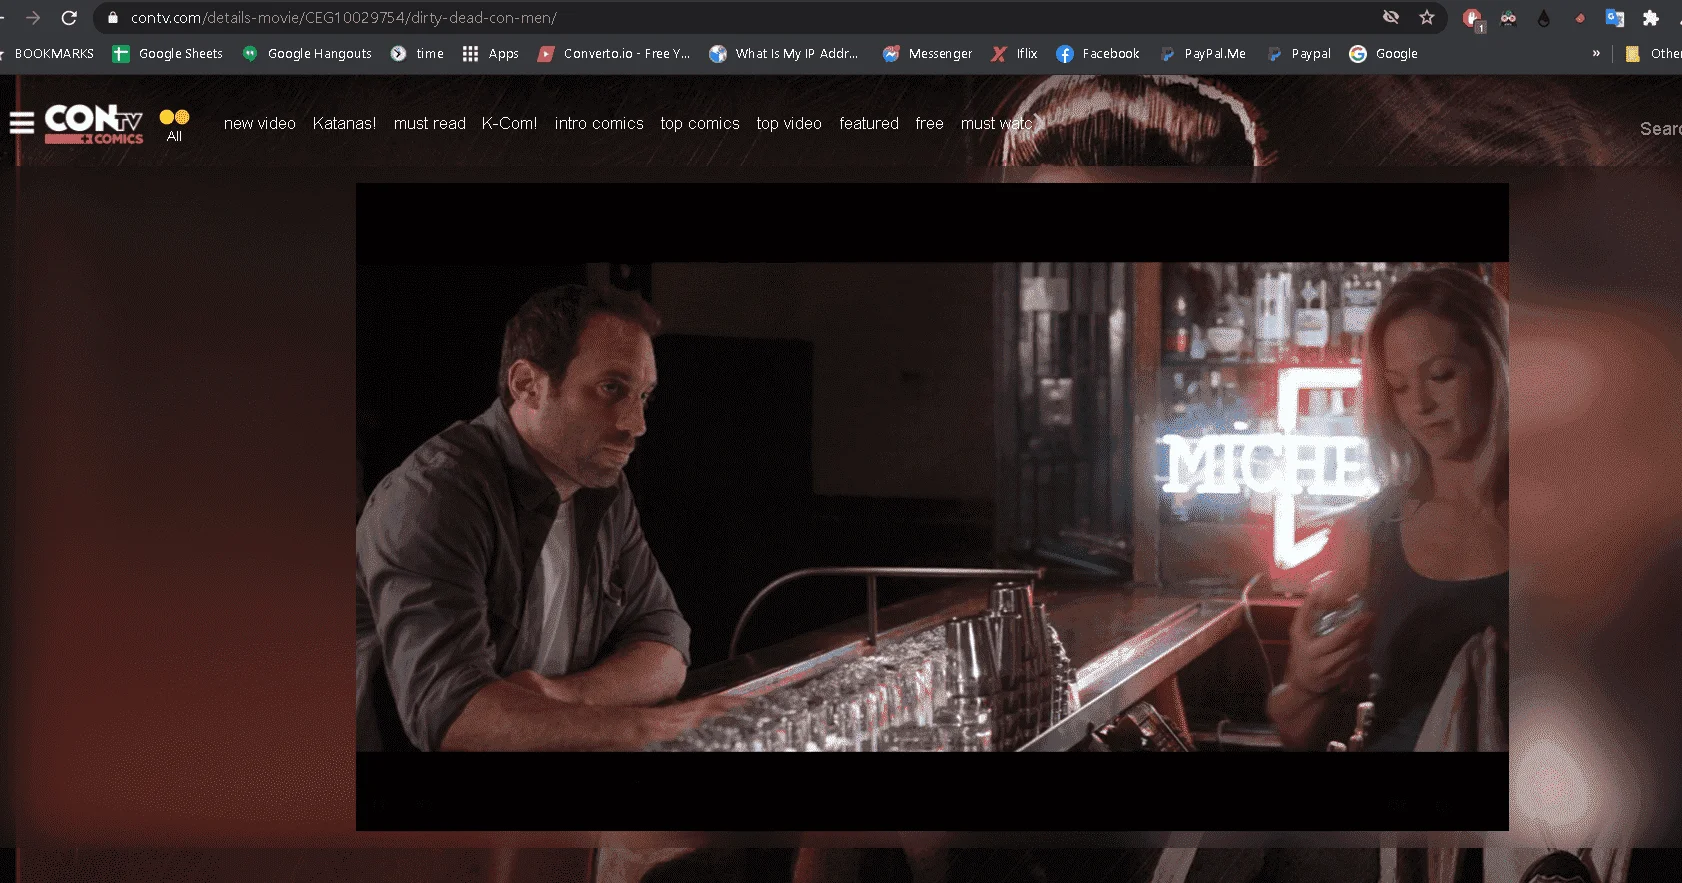
Task: Open the 'must read' section
Action: [x=430, y=123]
